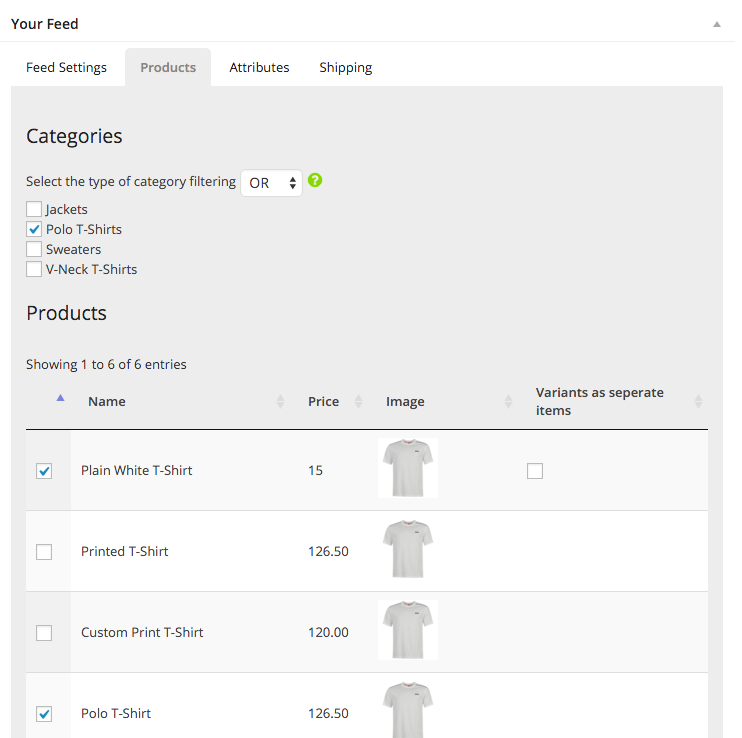
Task: Check the Jackets category checkbox
Action: click(x=34, y=209)
